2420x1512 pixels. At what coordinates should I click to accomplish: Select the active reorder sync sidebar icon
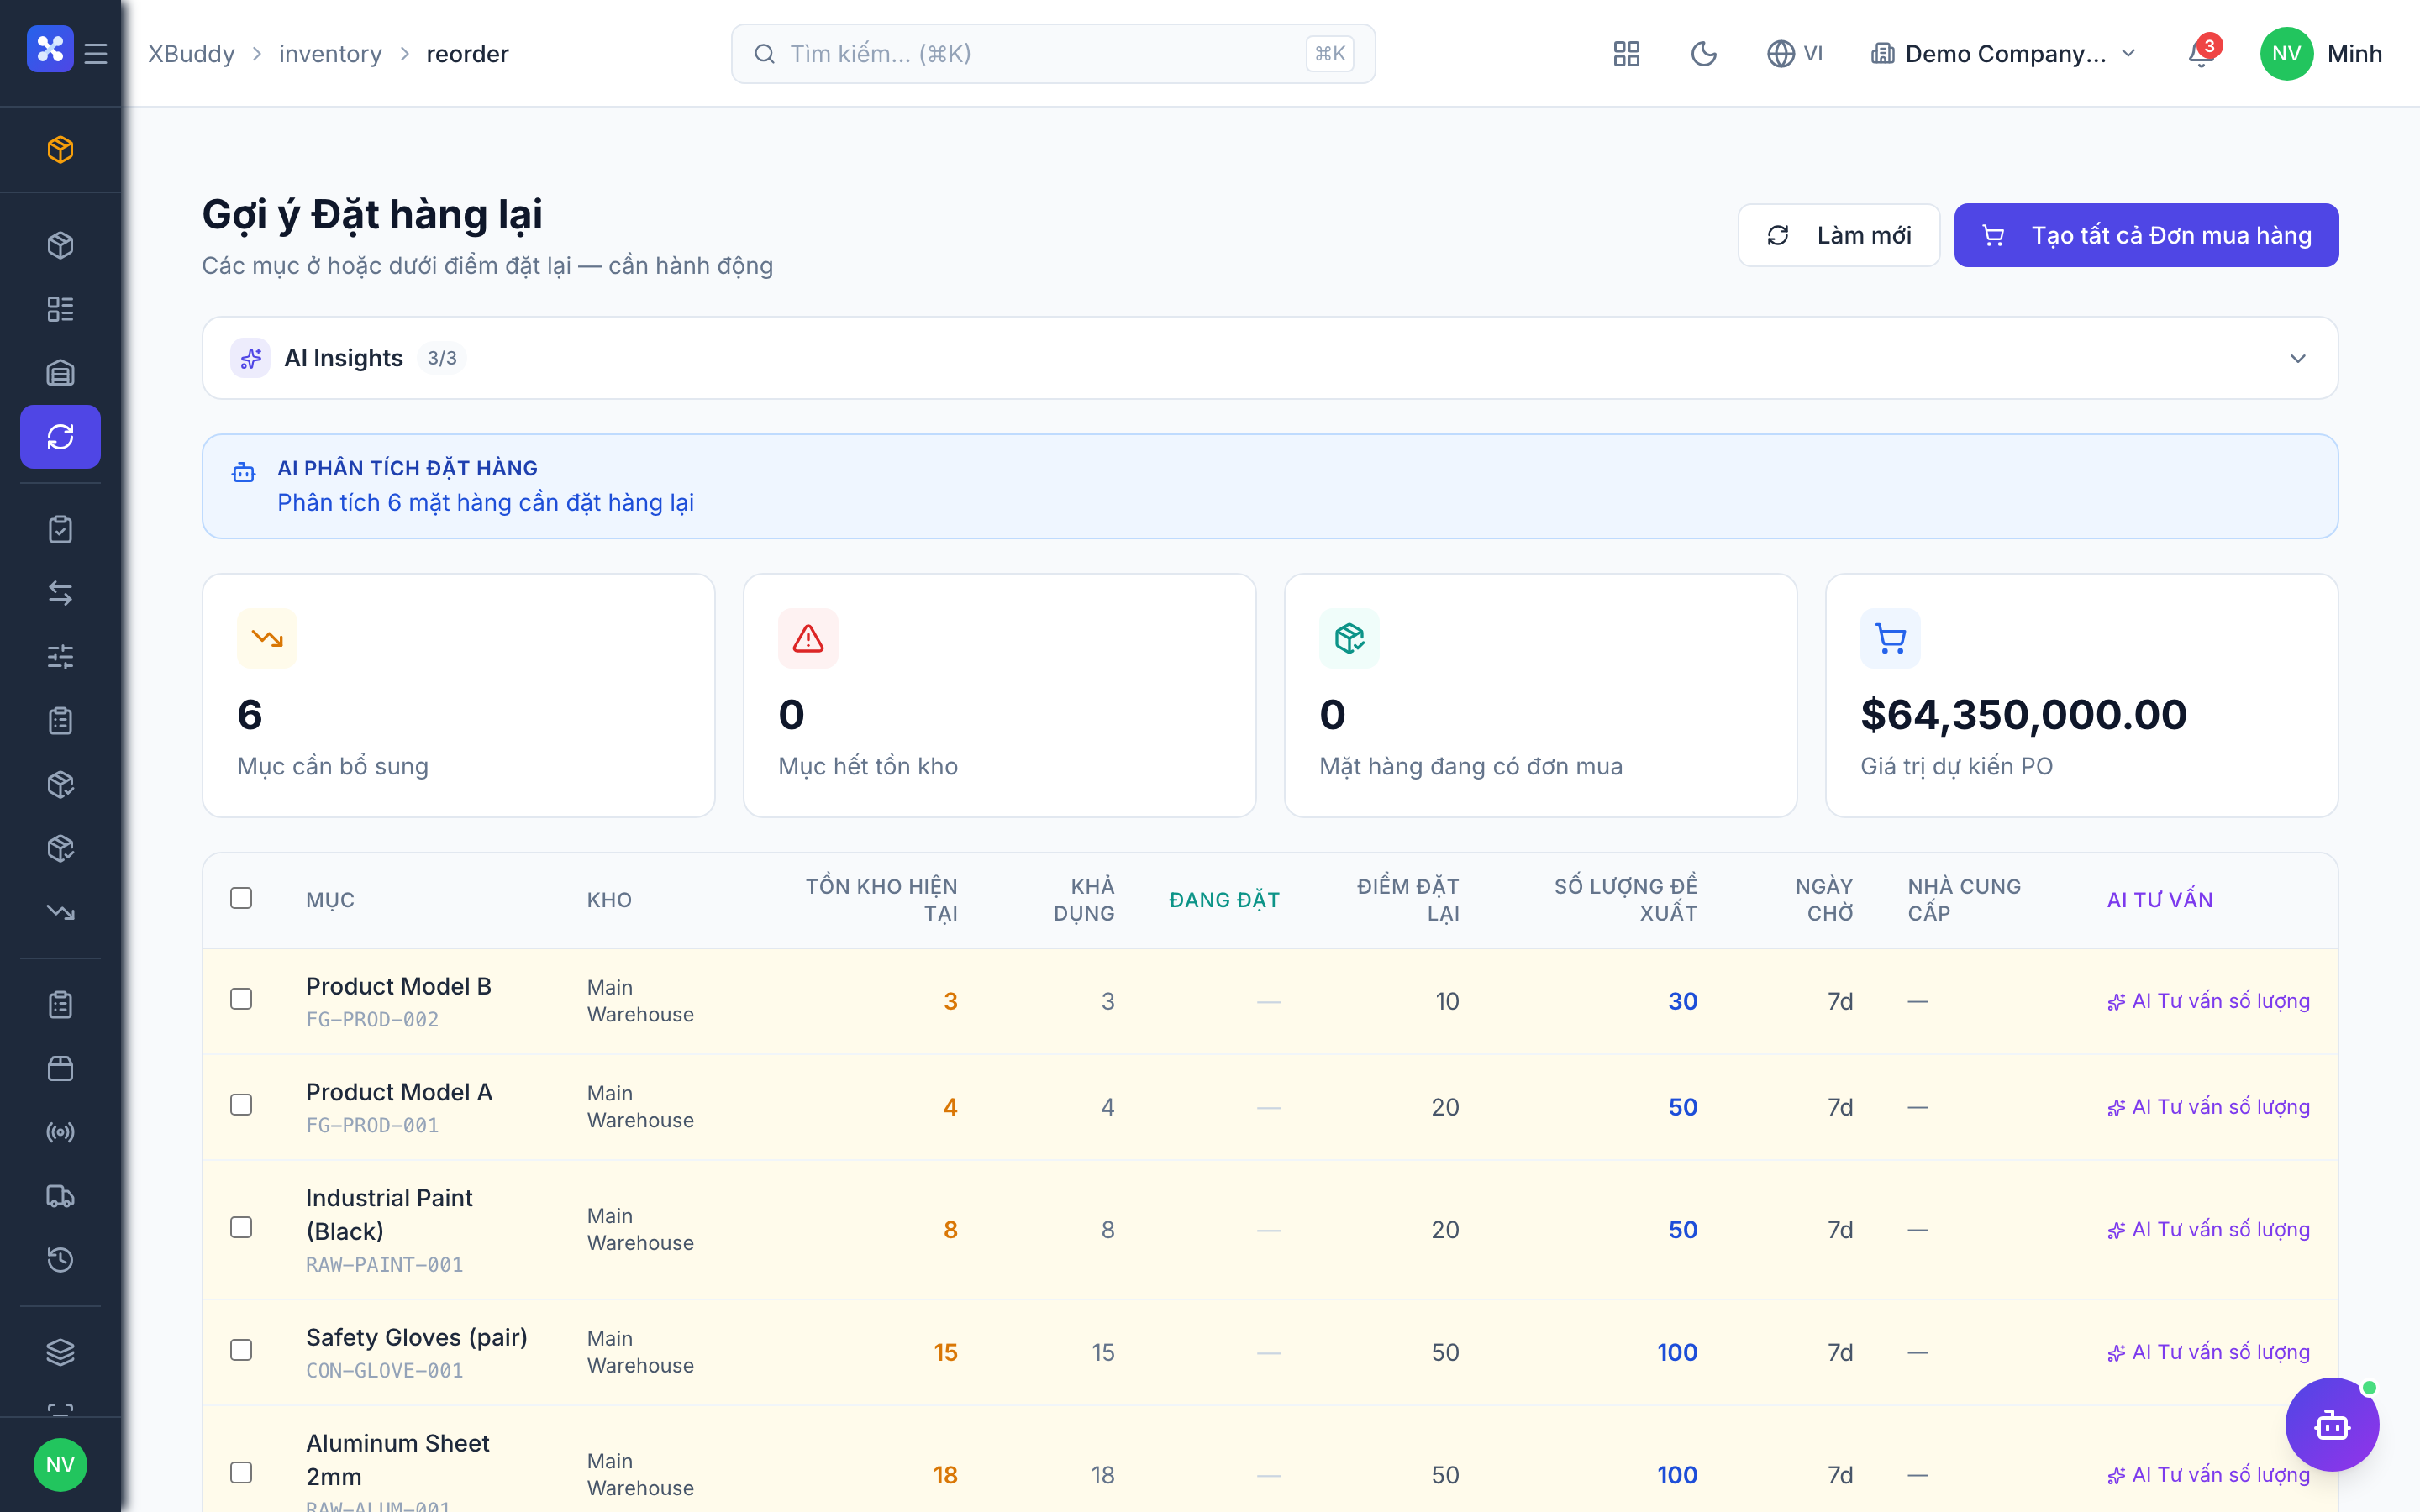tap(61, 437)
